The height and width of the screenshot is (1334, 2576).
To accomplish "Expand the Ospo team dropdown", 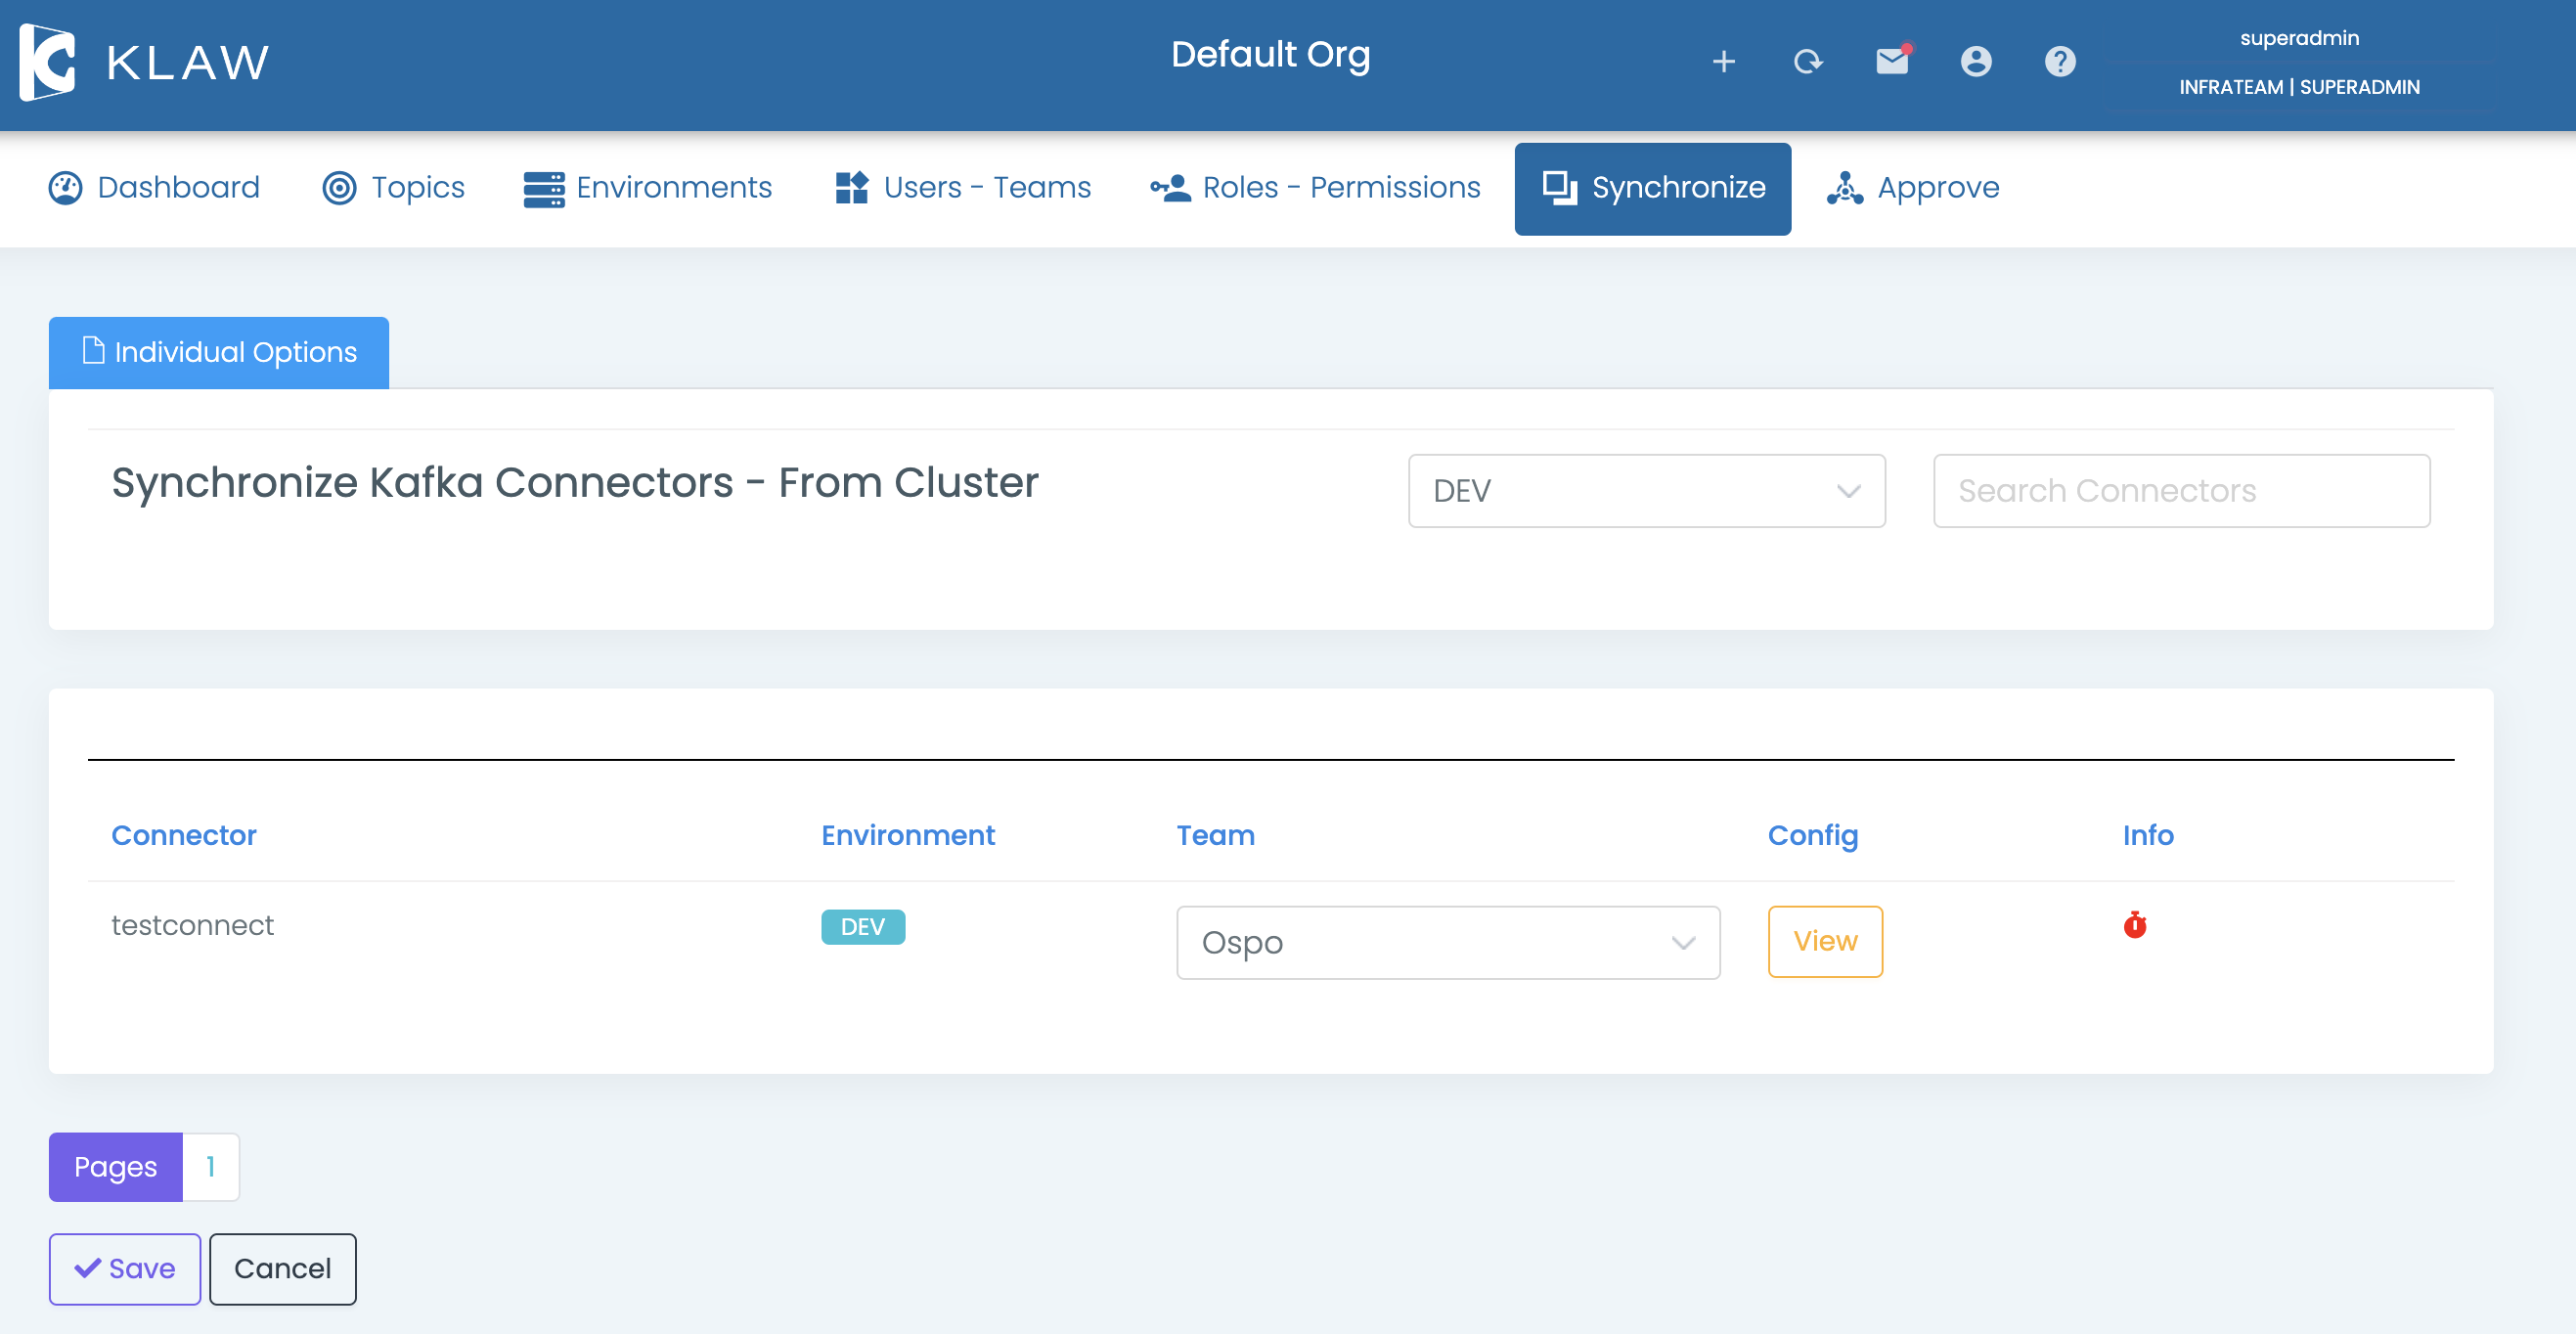I will coord(1447,942).
